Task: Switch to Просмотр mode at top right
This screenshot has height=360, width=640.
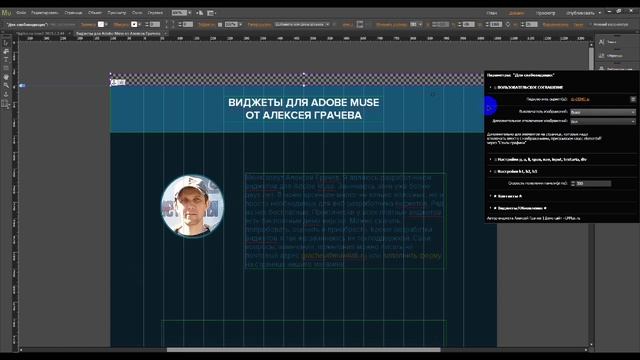Action: coord(545,13)
